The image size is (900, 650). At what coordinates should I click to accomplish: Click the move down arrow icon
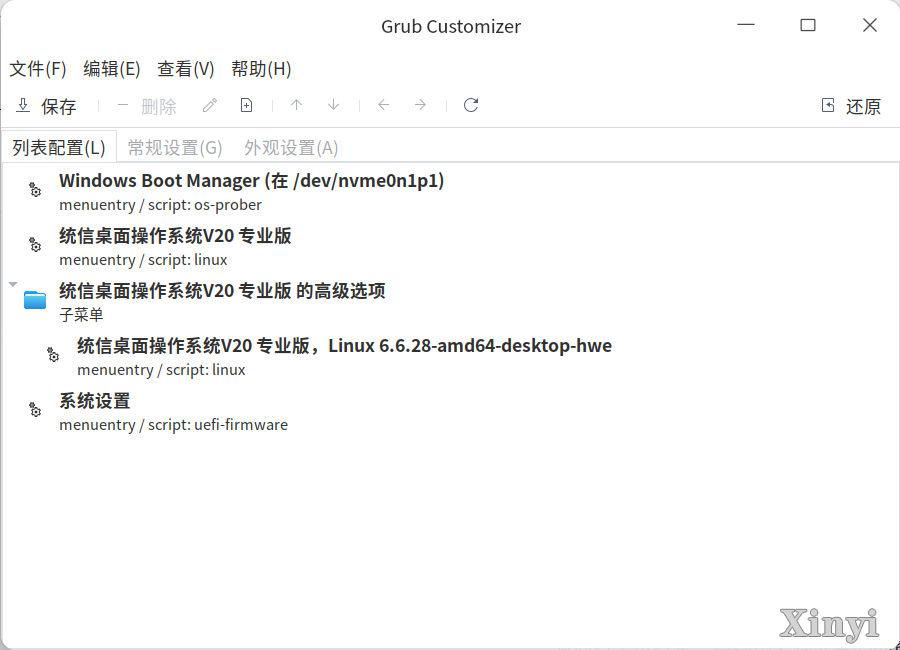pyautogui.click(x=333, y=105)
